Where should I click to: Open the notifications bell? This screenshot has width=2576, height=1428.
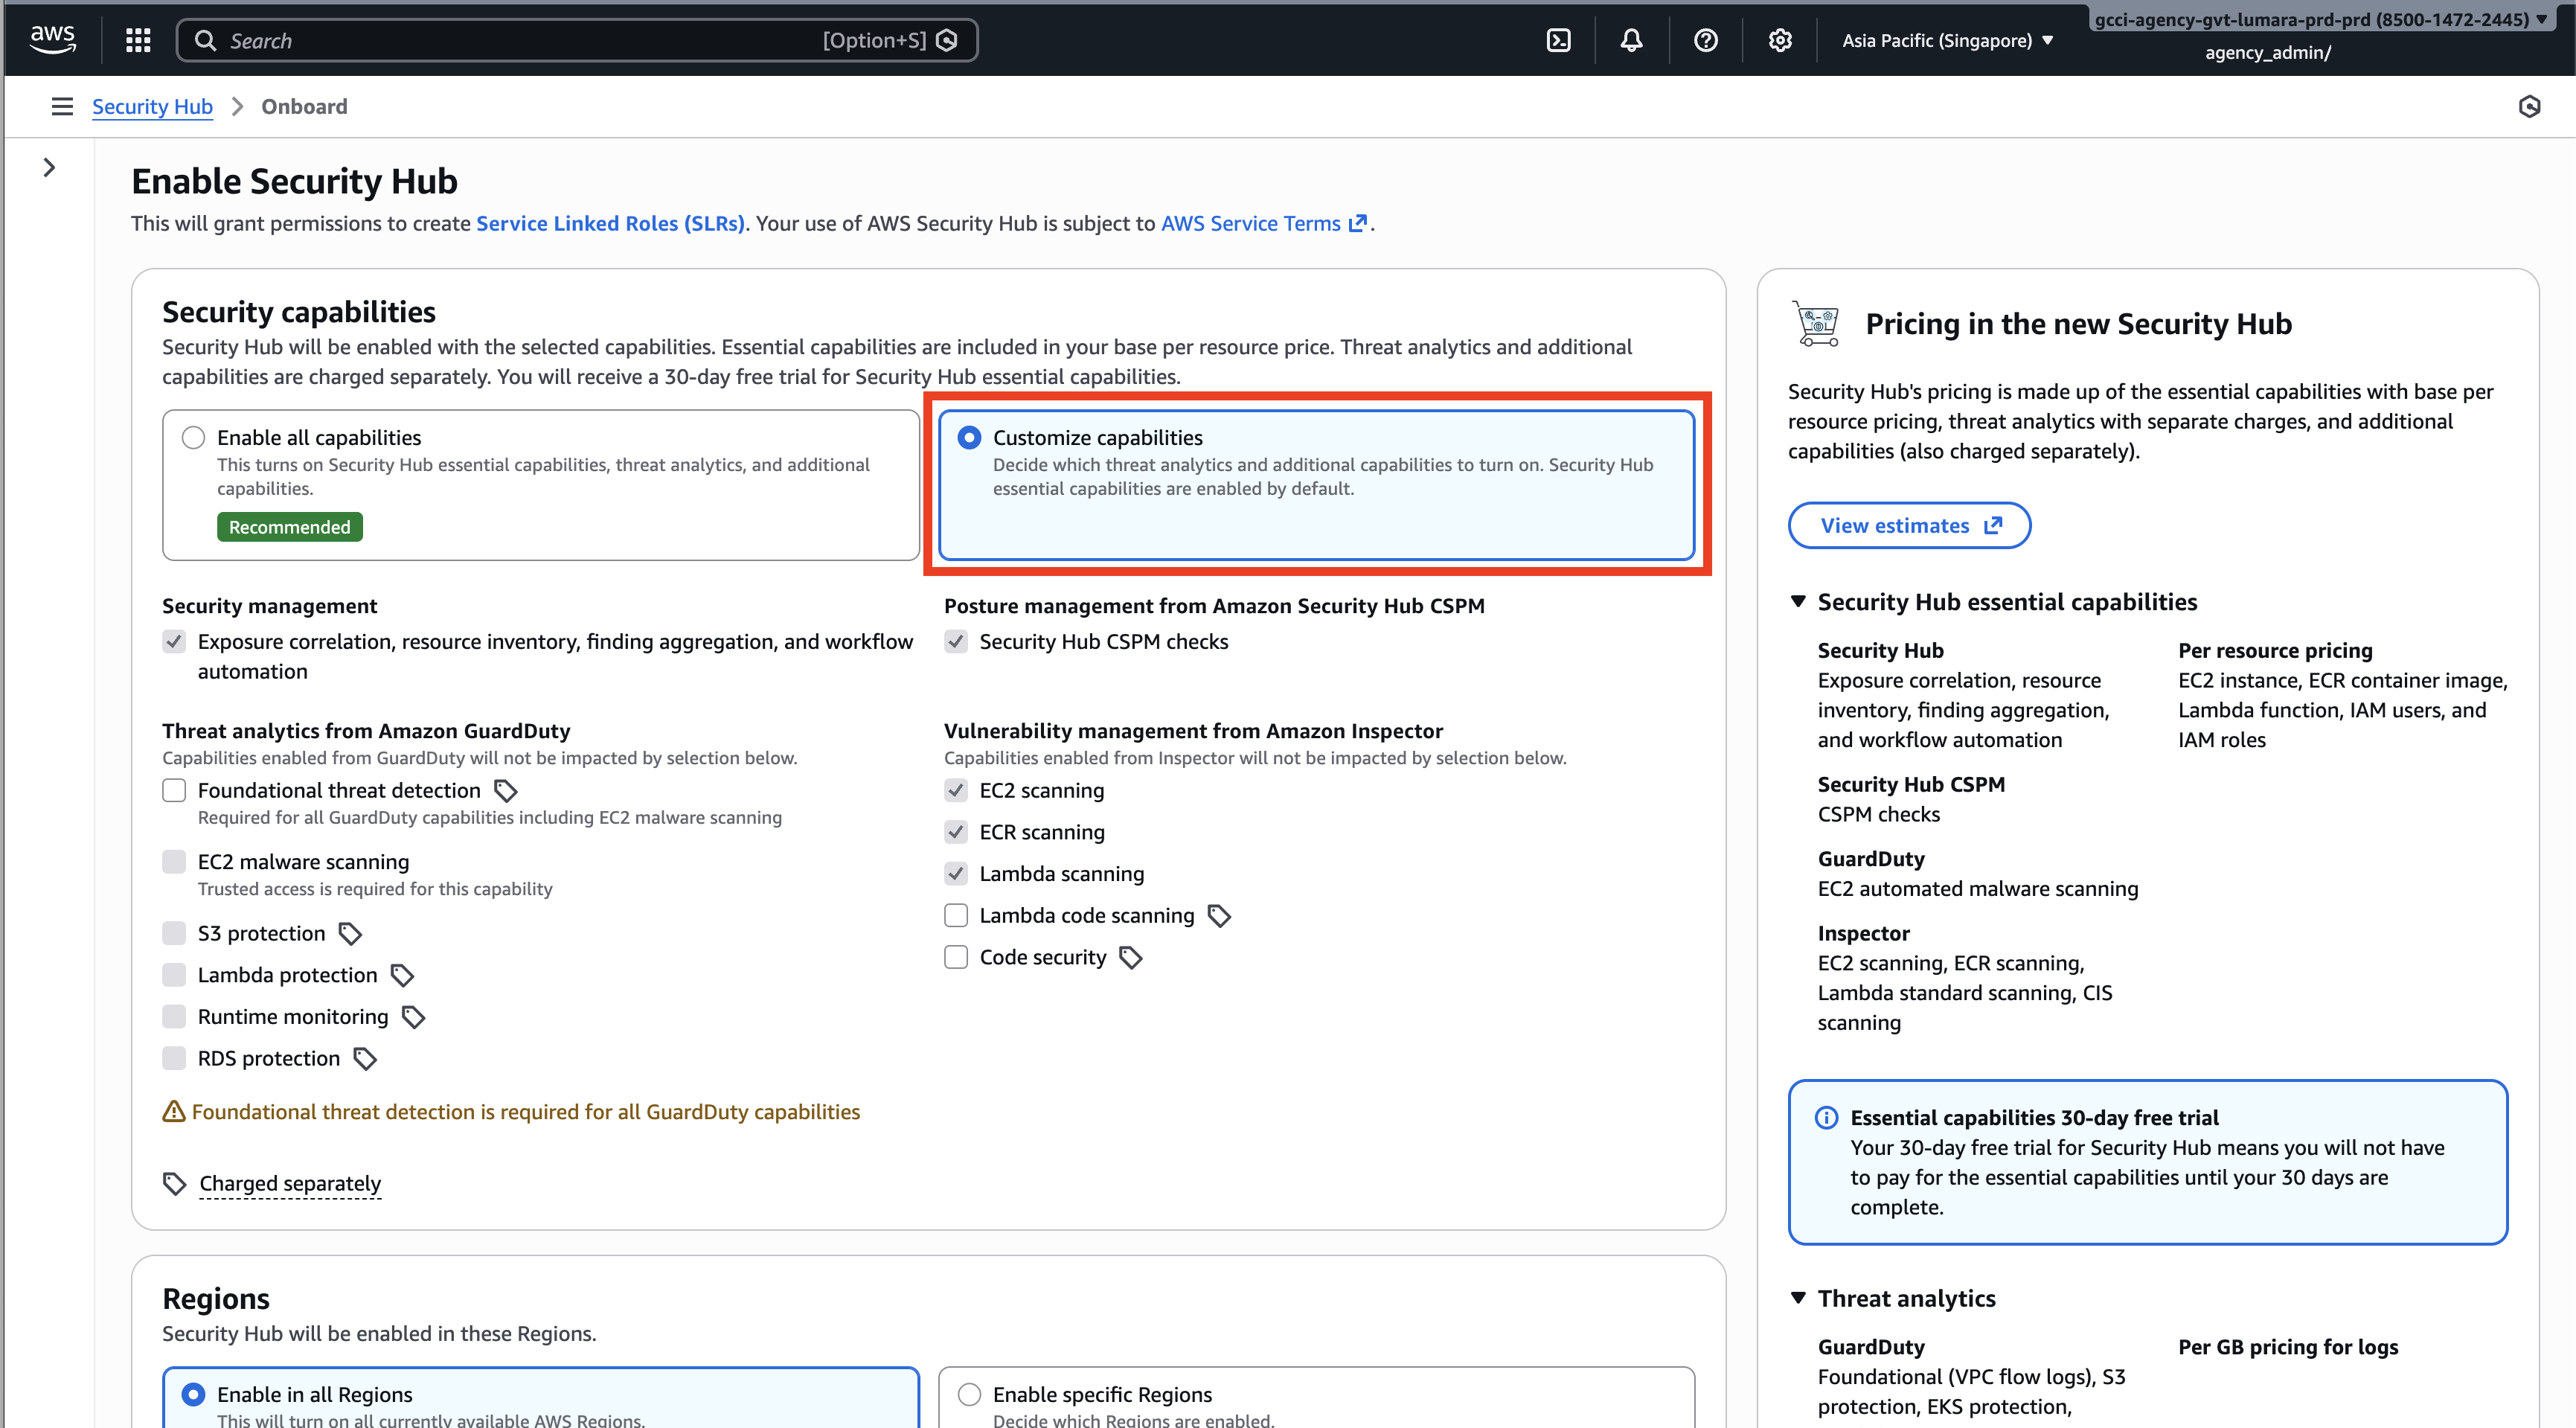tap(1631, 40)
